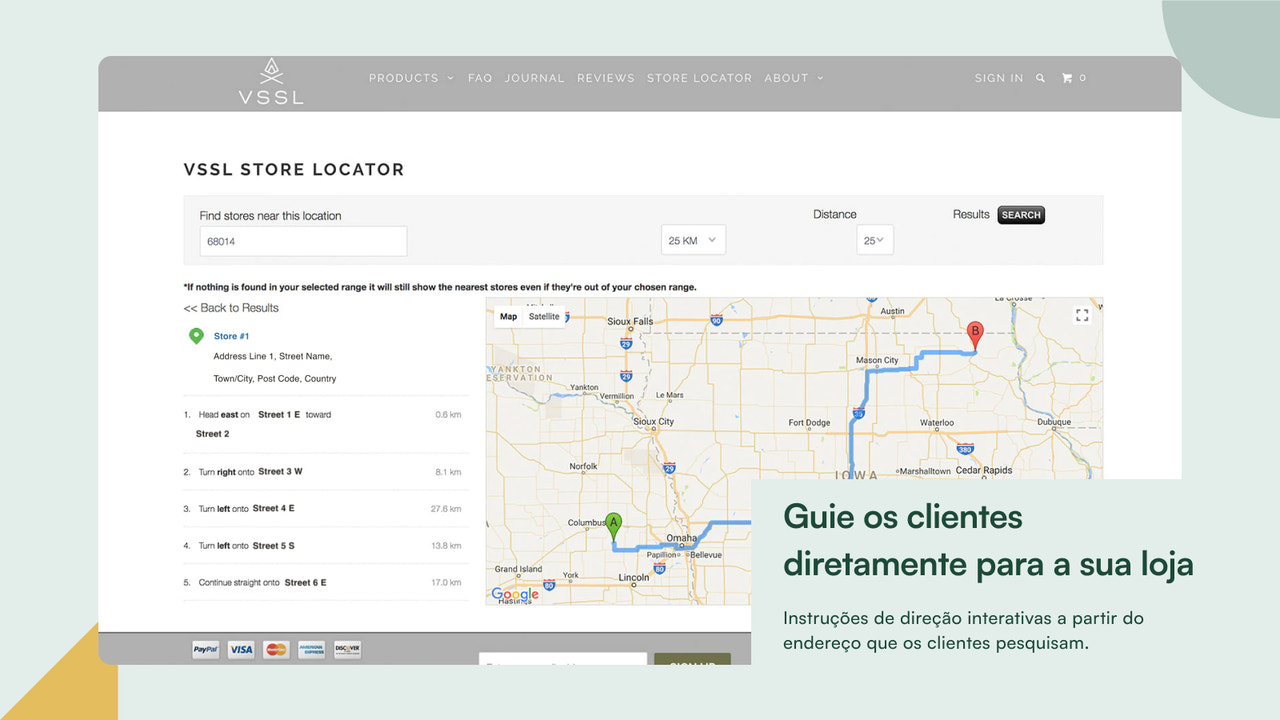Select step 4 Turn left onto Street 5 S

click(325, 546)
